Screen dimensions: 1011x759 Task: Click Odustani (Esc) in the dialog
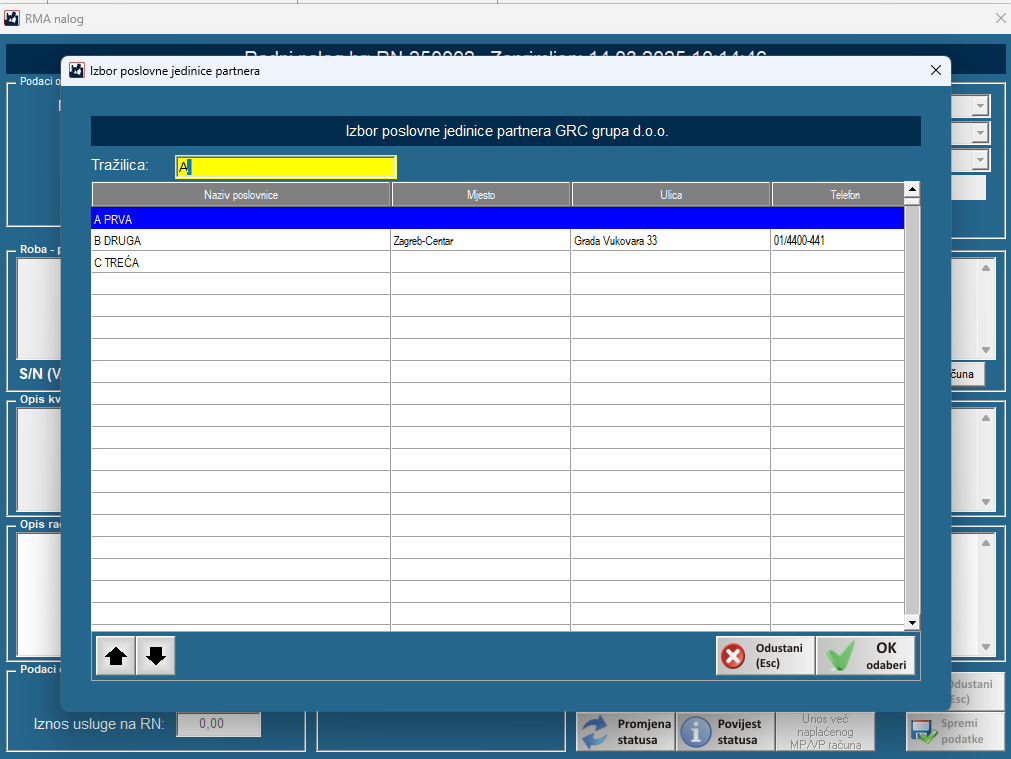tap(765, 656)
